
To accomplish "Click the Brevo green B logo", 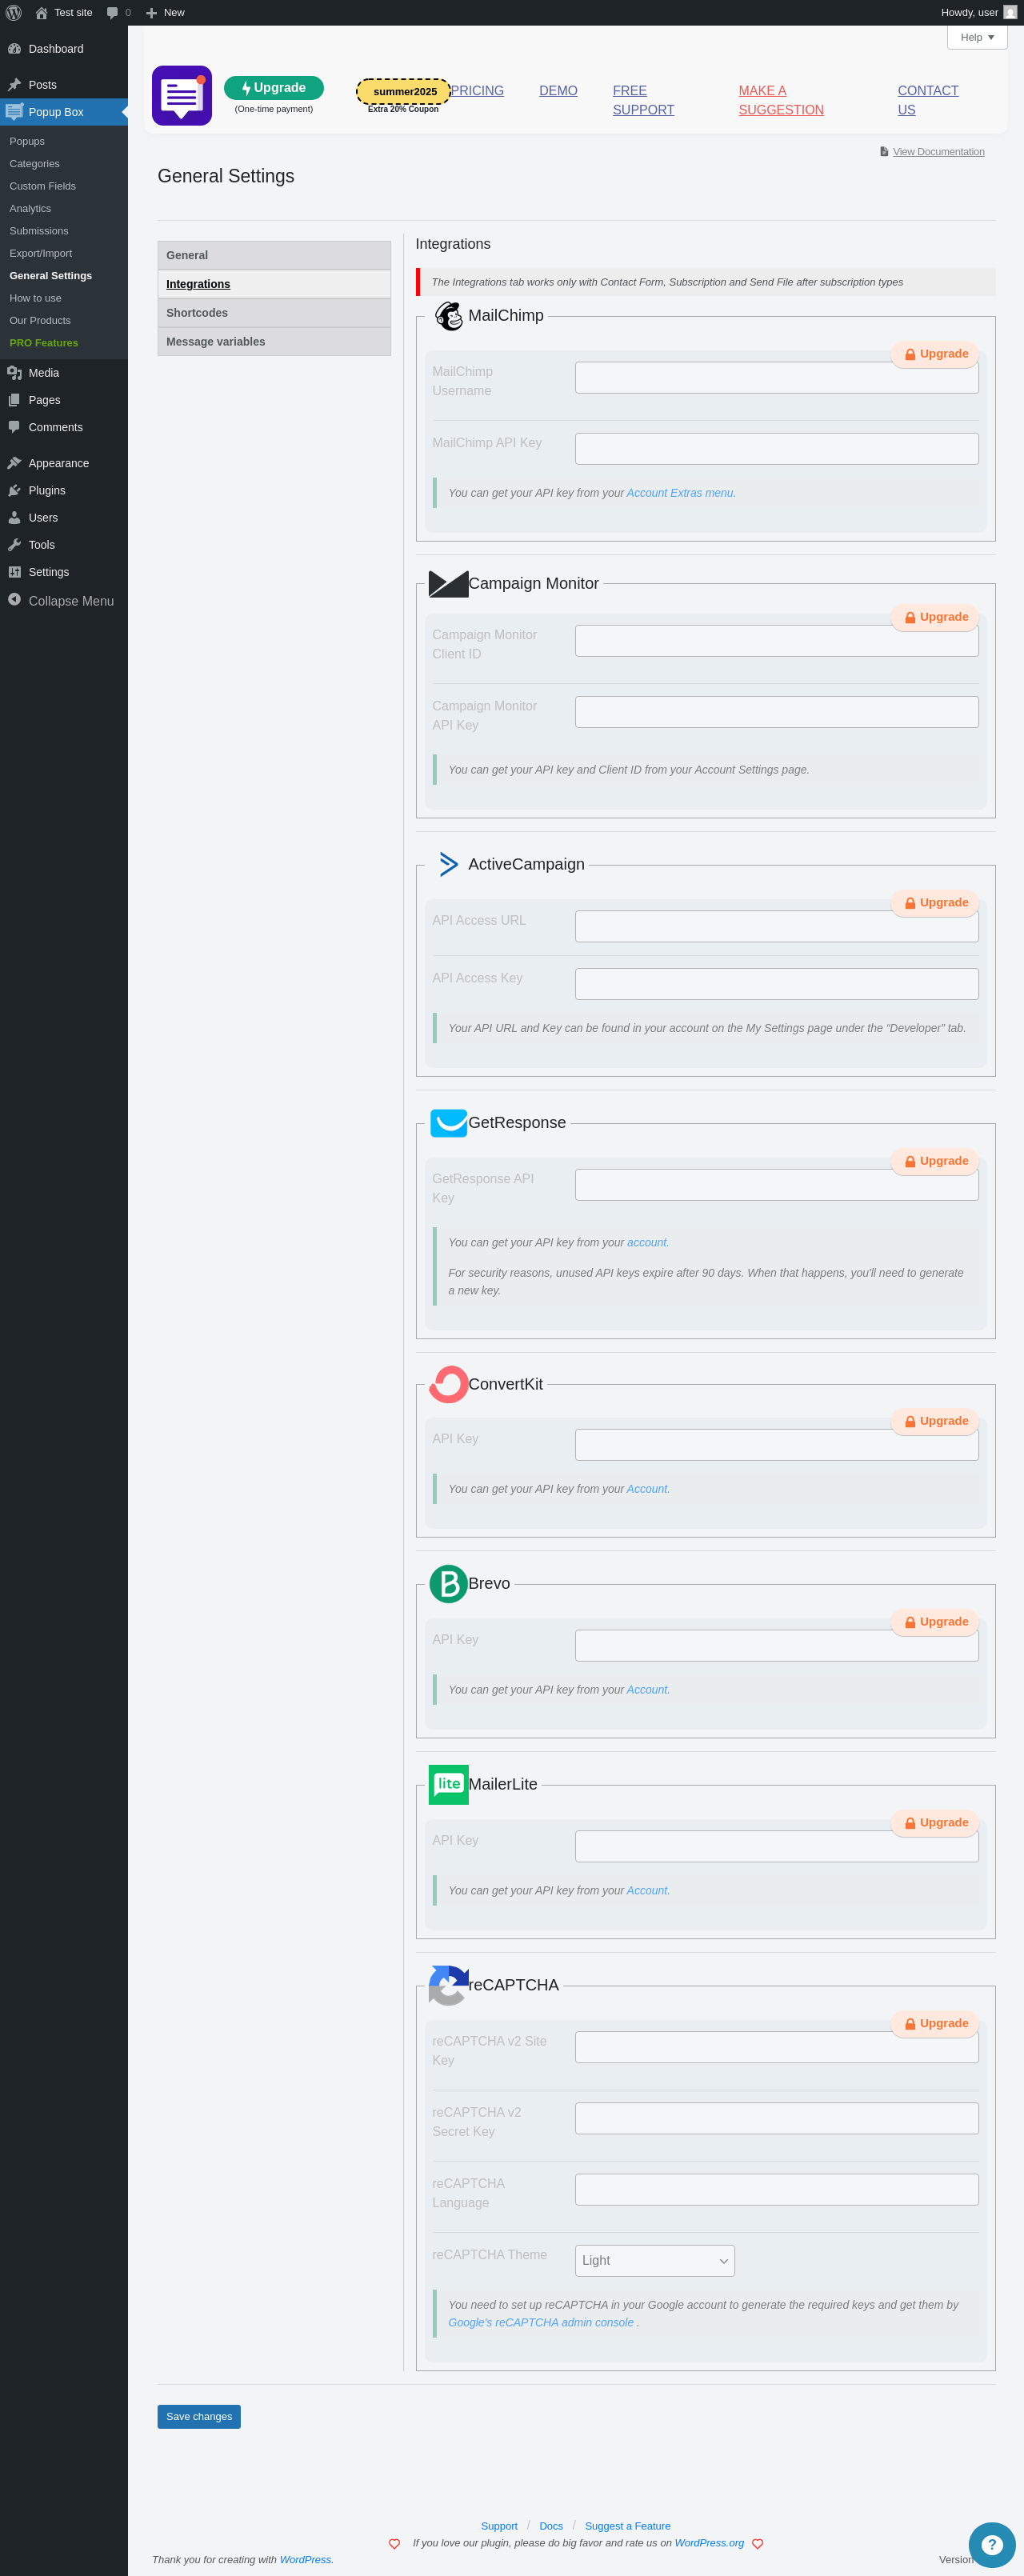I will coord(449,1583).
